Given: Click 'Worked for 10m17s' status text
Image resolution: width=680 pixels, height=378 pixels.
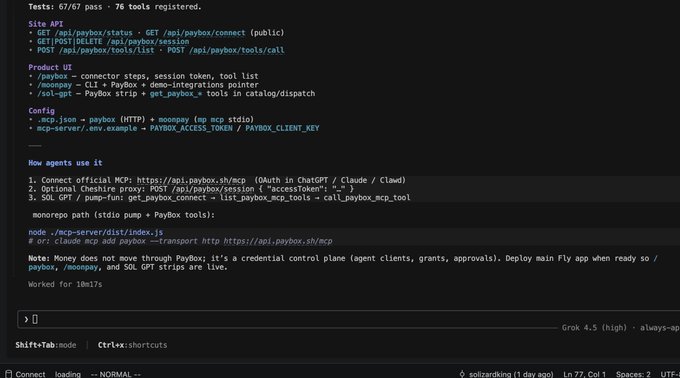Looking at the screenshot, I should click(x=65, y=284).
